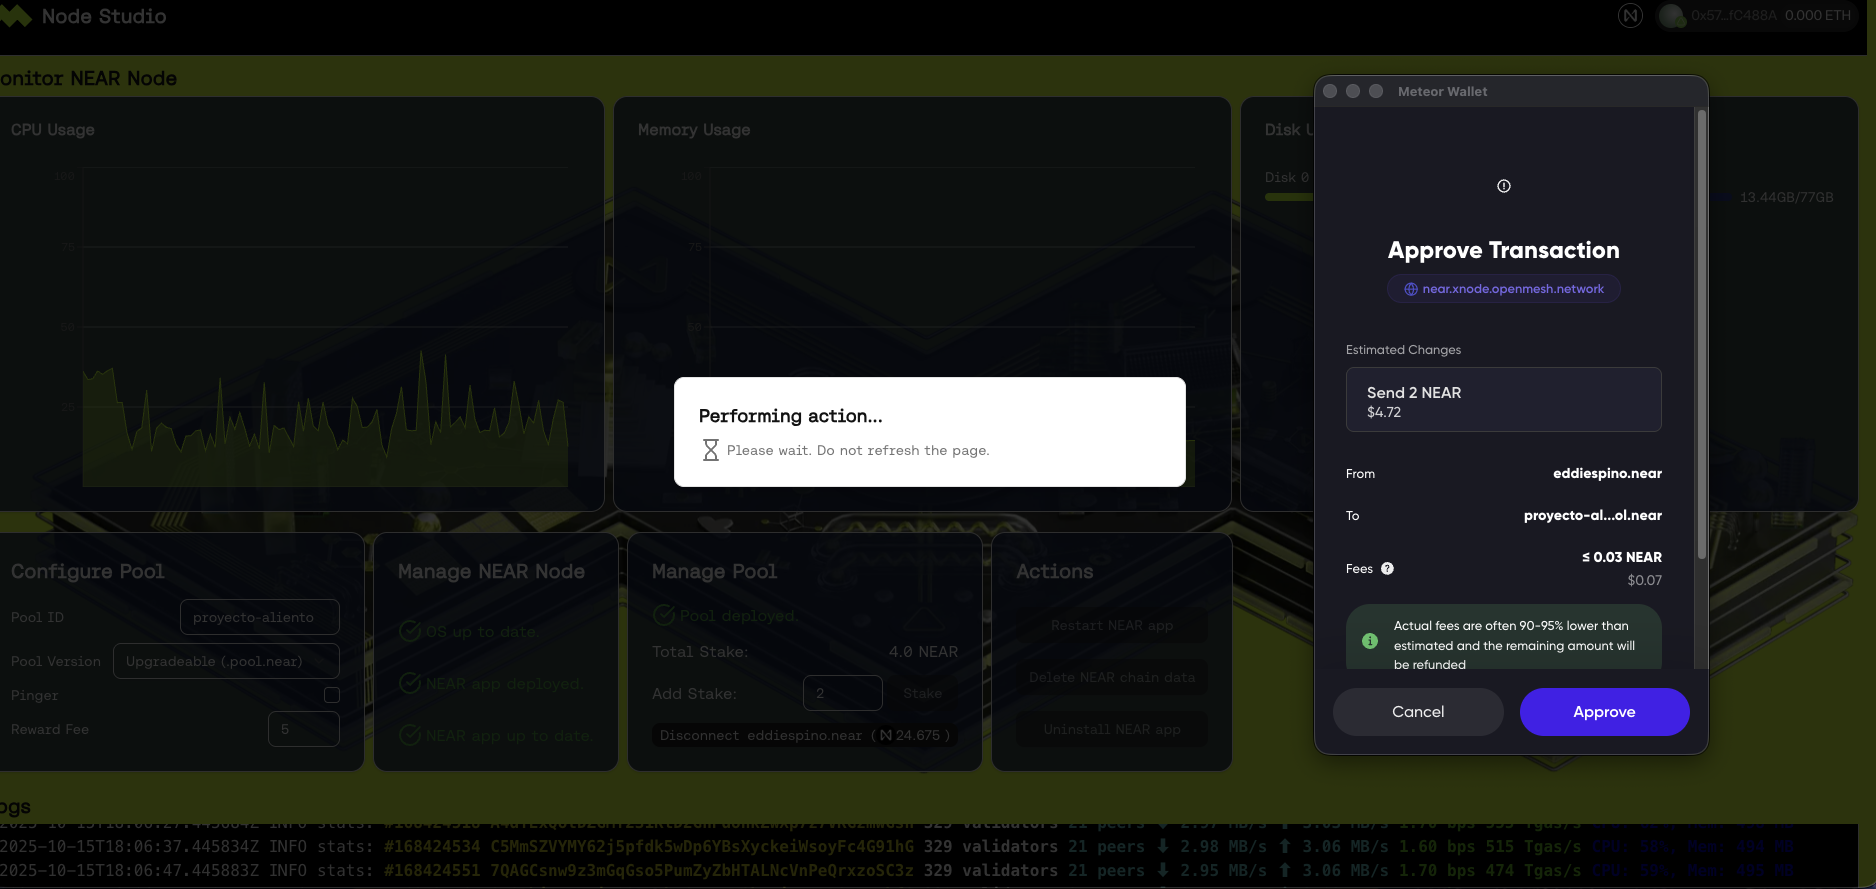Screen dimensions: 1876x889
Task: Click the Fees help question mark icon
Action: tap(1387, 569)
